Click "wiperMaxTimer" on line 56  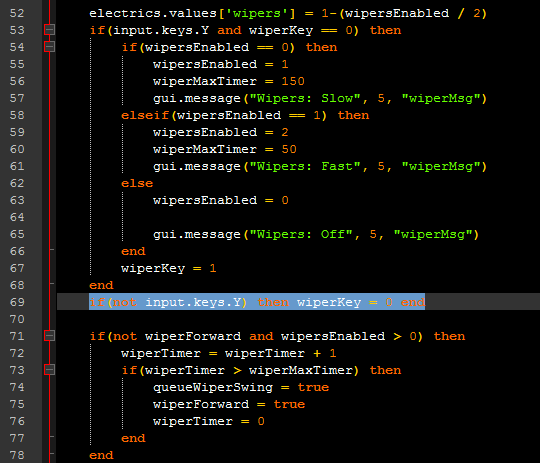[x=205, y=81]
